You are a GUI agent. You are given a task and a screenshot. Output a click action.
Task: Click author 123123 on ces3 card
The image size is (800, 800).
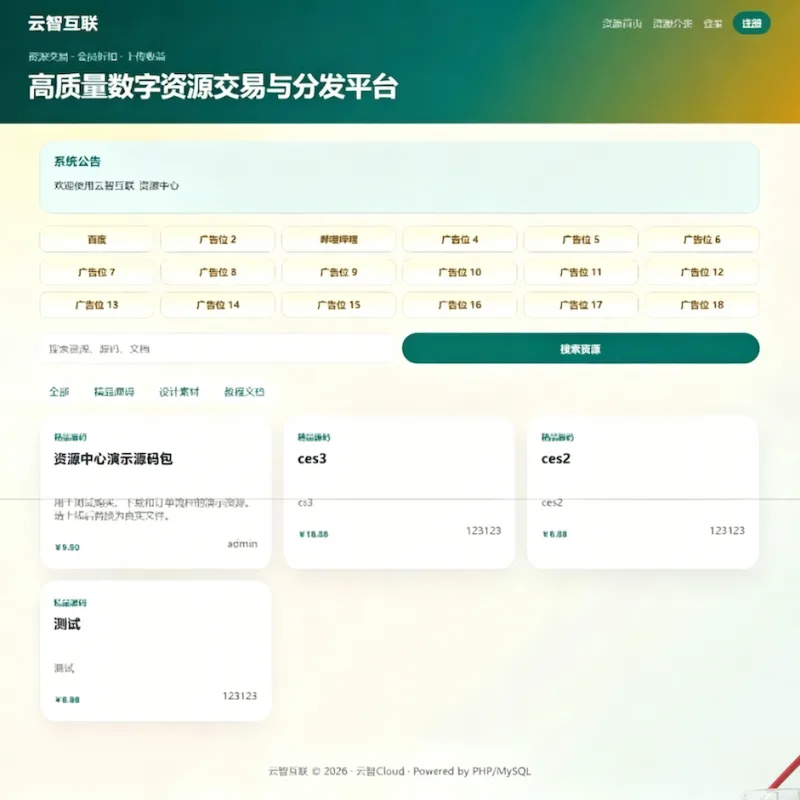(484, 531)
